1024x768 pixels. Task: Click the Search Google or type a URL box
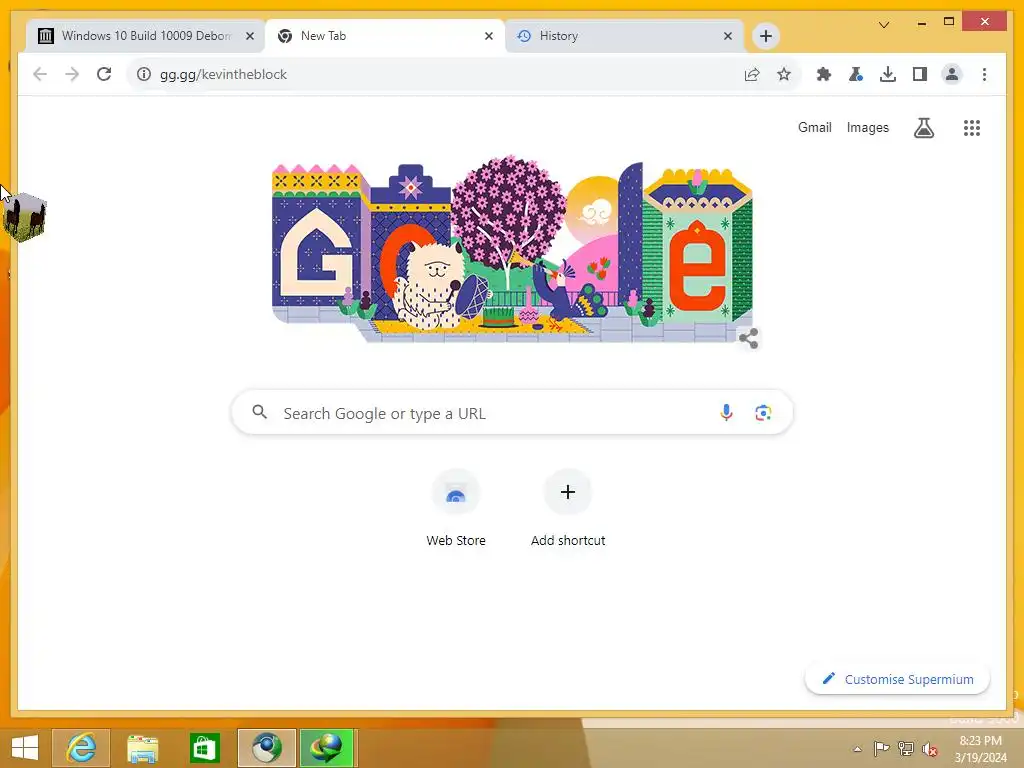tap(512, 413)
